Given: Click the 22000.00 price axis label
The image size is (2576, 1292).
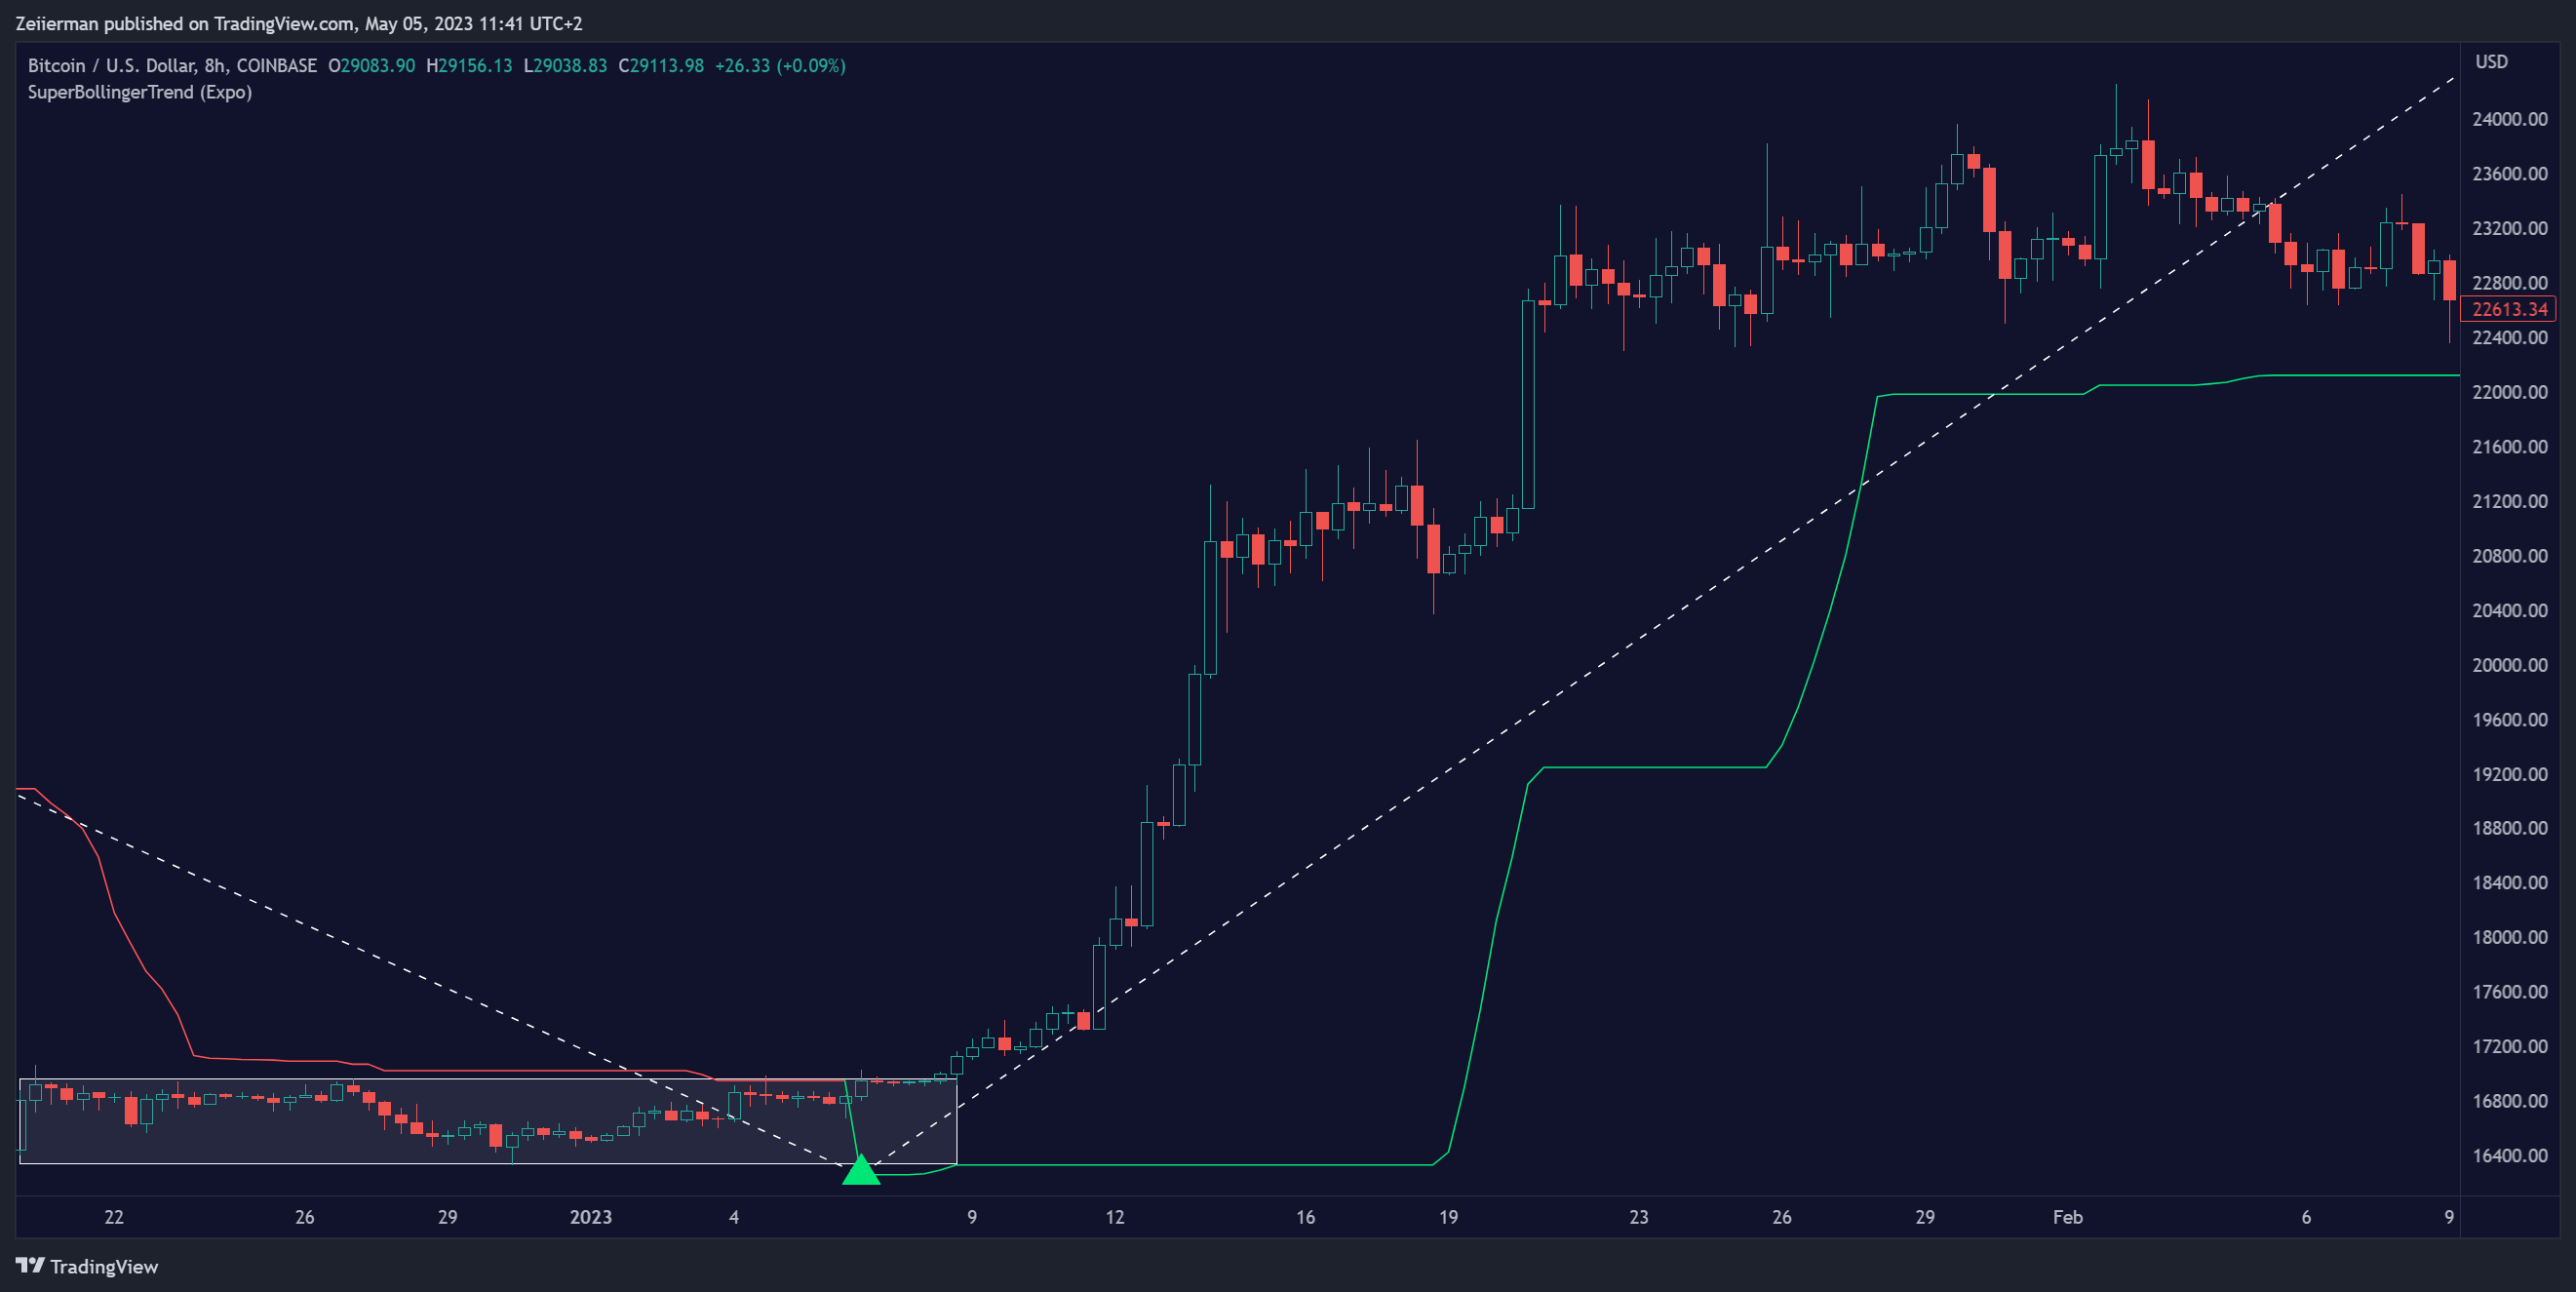Looking at the screenshot, I should [x=2509, y=392].
